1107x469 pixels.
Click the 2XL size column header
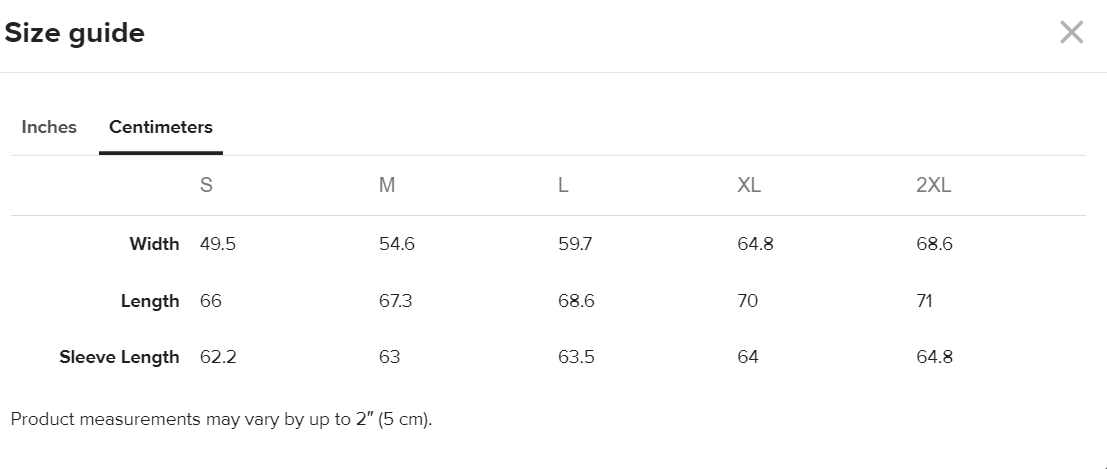[933, 186]
